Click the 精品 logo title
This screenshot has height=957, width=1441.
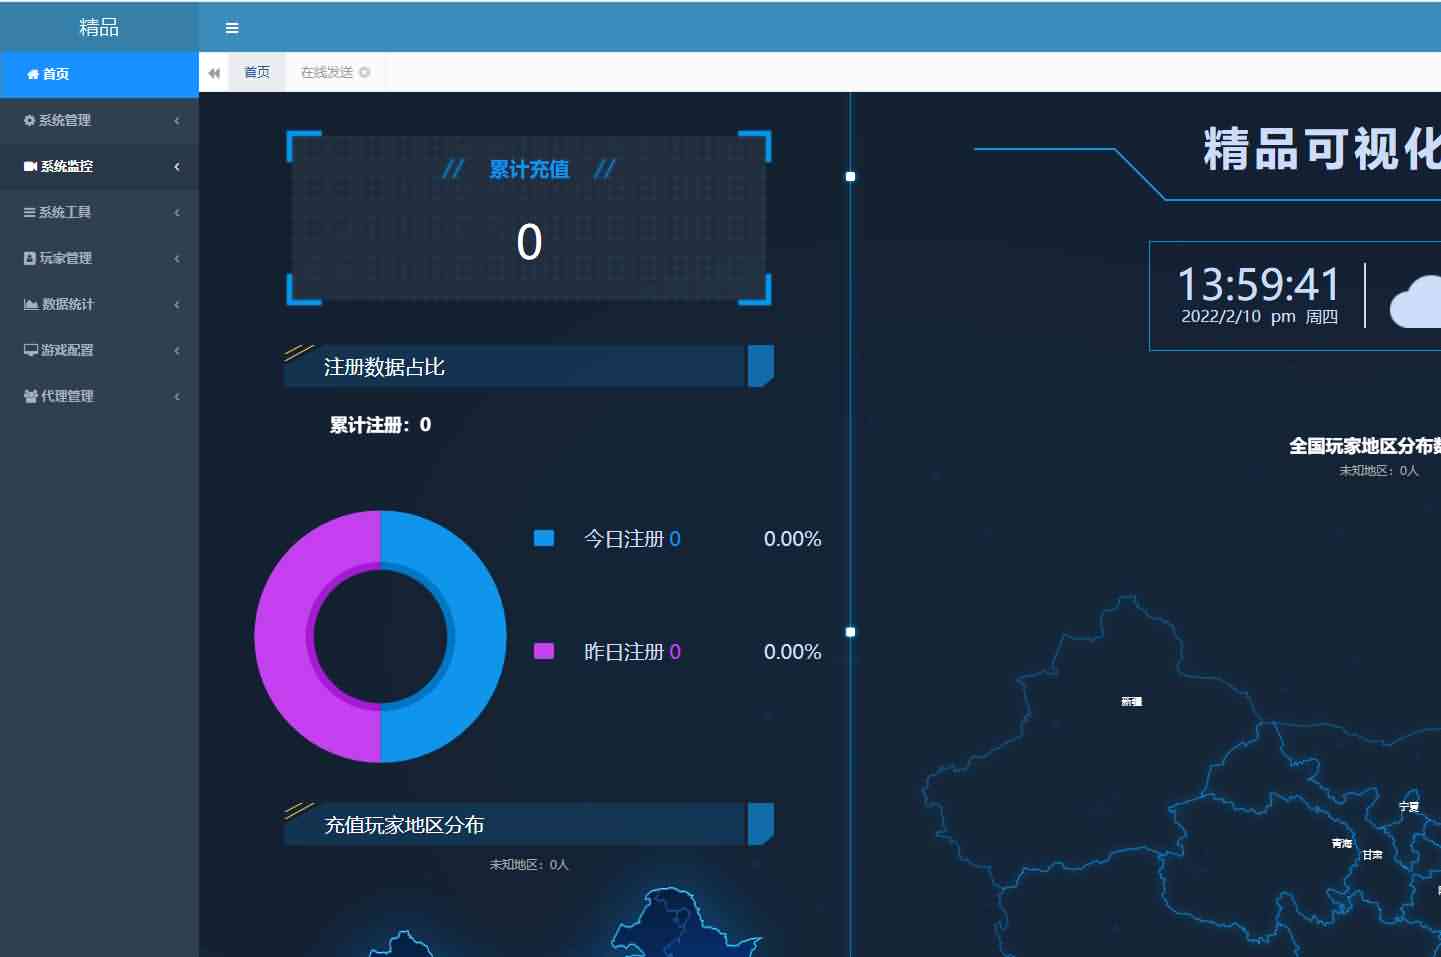(99, 27)
